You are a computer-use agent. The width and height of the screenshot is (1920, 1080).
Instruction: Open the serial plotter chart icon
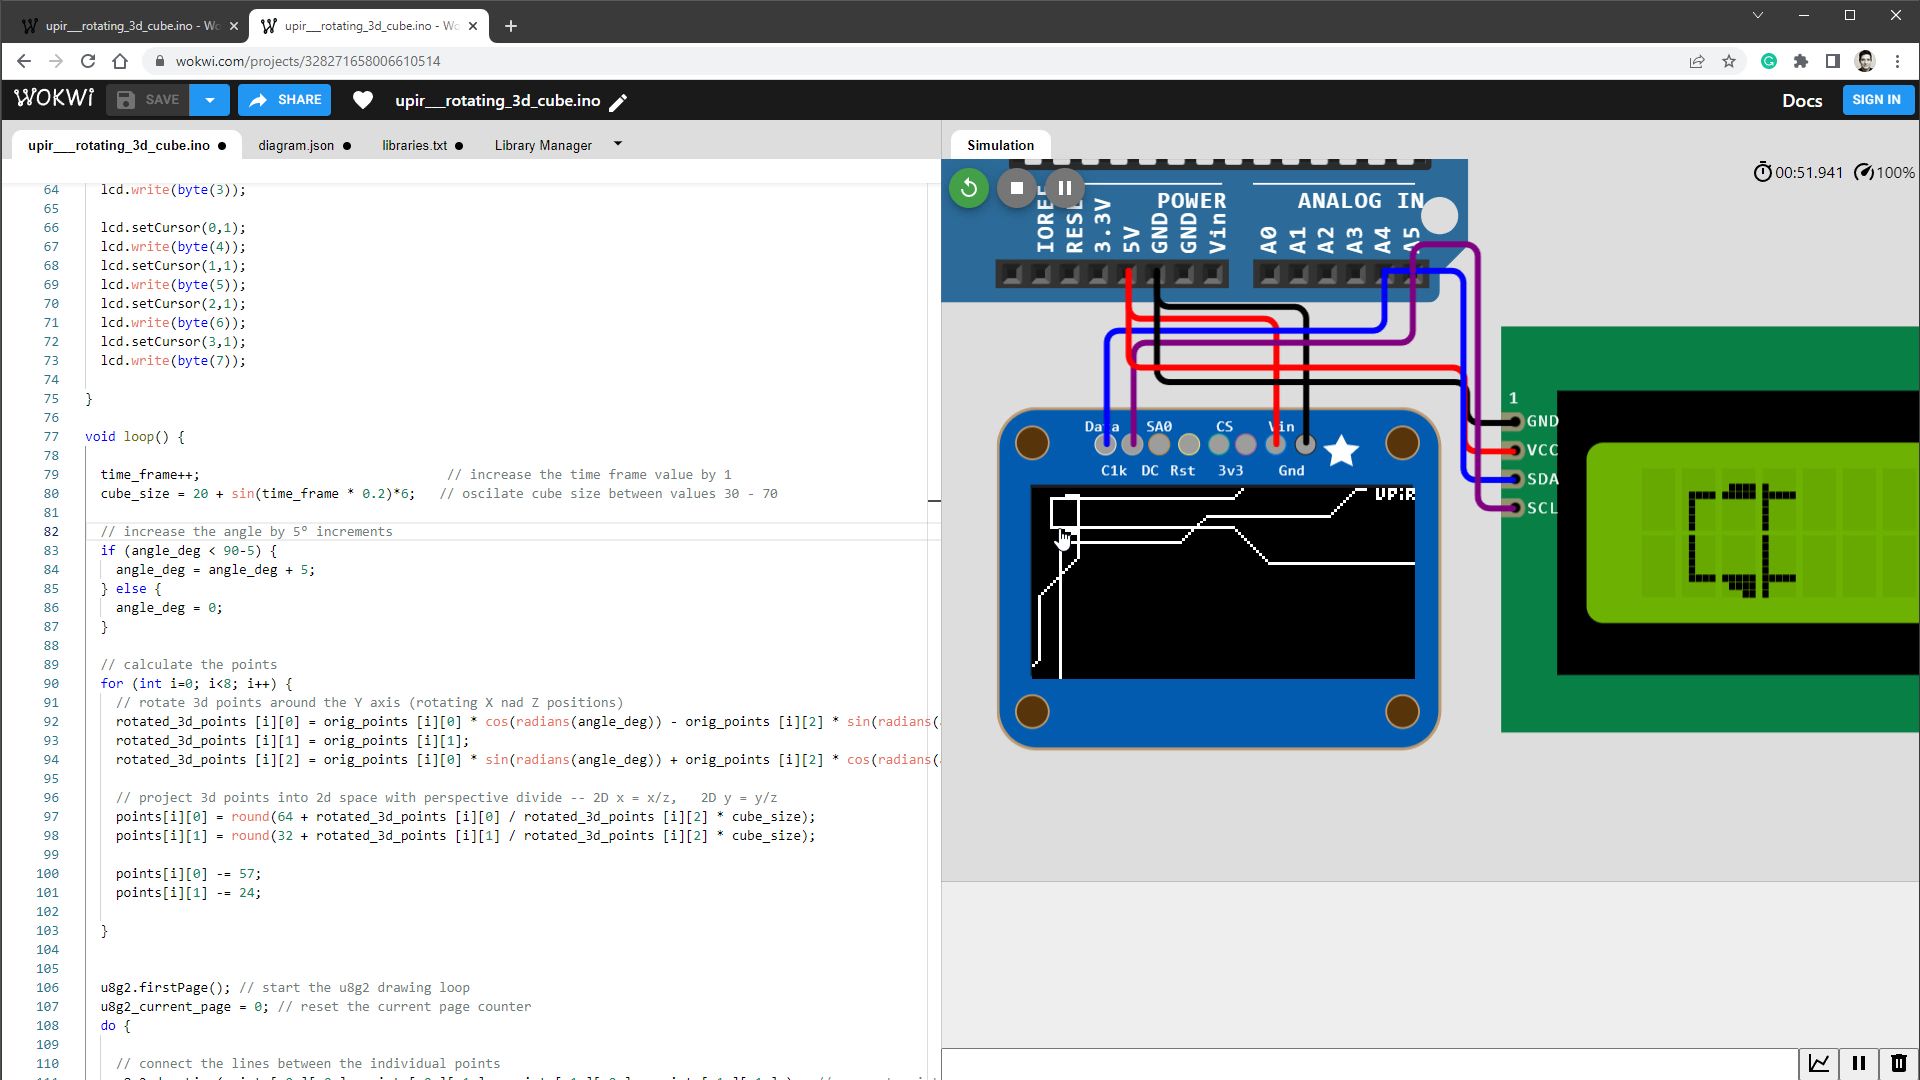(x=1819, y=1063)
